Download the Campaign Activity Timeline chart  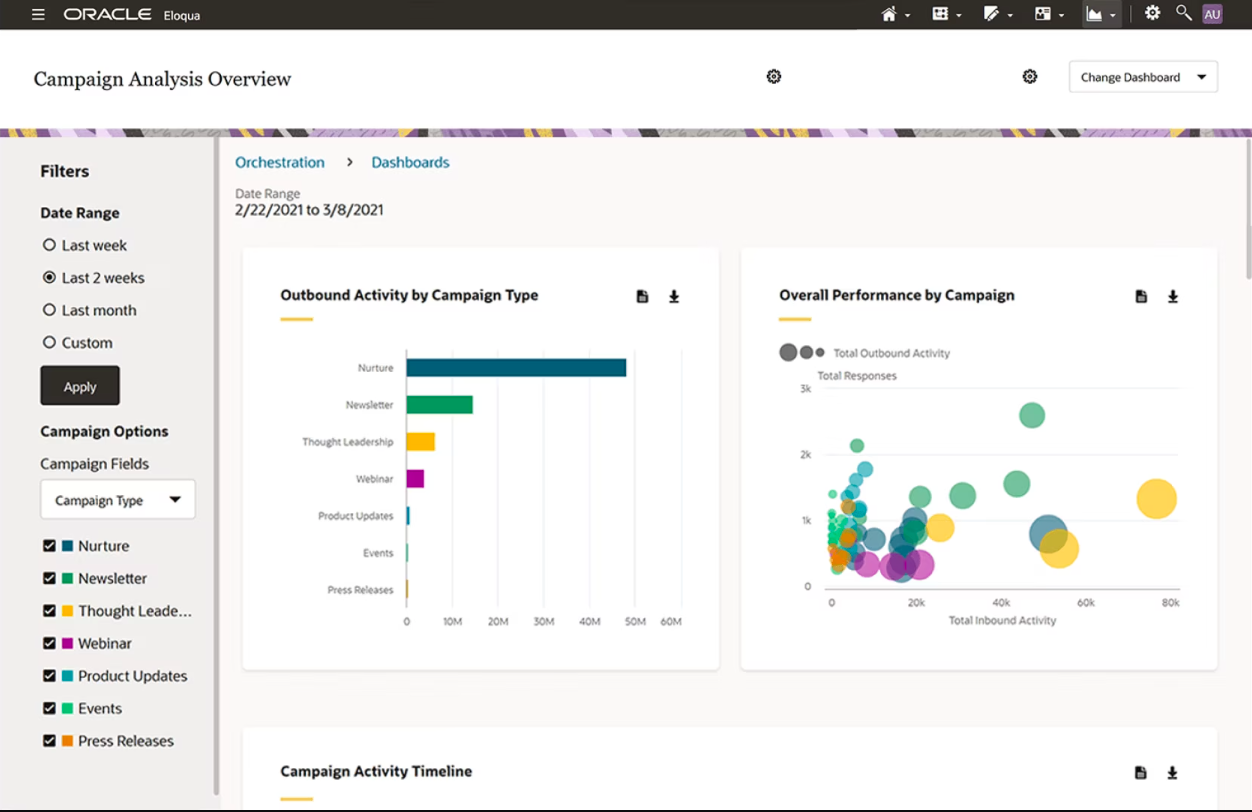(1173, 772)
